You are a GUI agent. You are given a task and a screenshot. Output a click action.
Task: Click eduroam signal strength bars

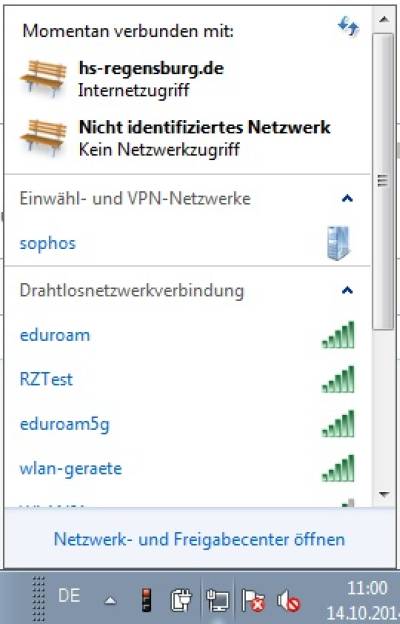click(x=338, y=335)
